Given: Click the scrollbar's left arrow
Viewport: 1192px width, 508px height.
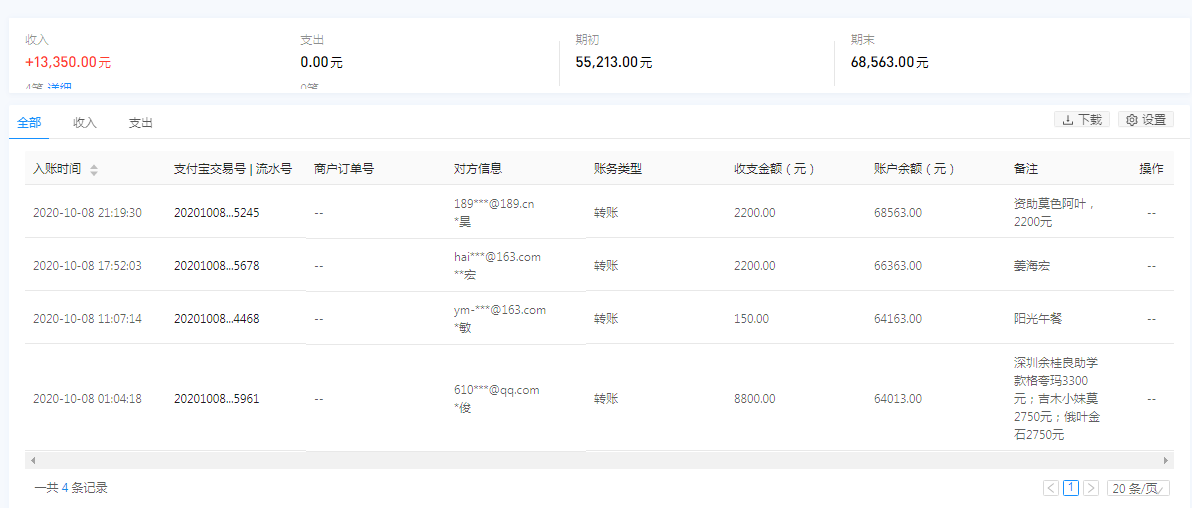Looking at the screenshot, I should coord(31,460).
